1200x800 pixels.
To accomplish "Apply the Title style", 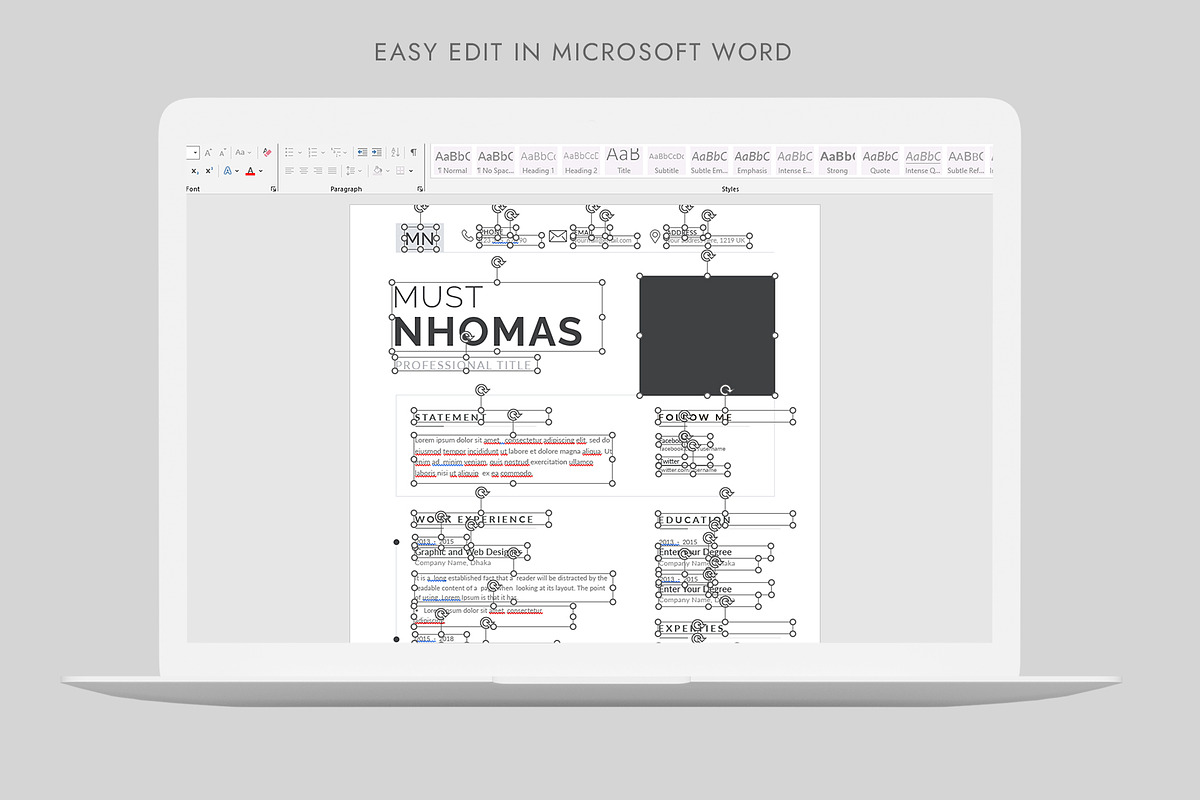I will click(x=623, y=161).
